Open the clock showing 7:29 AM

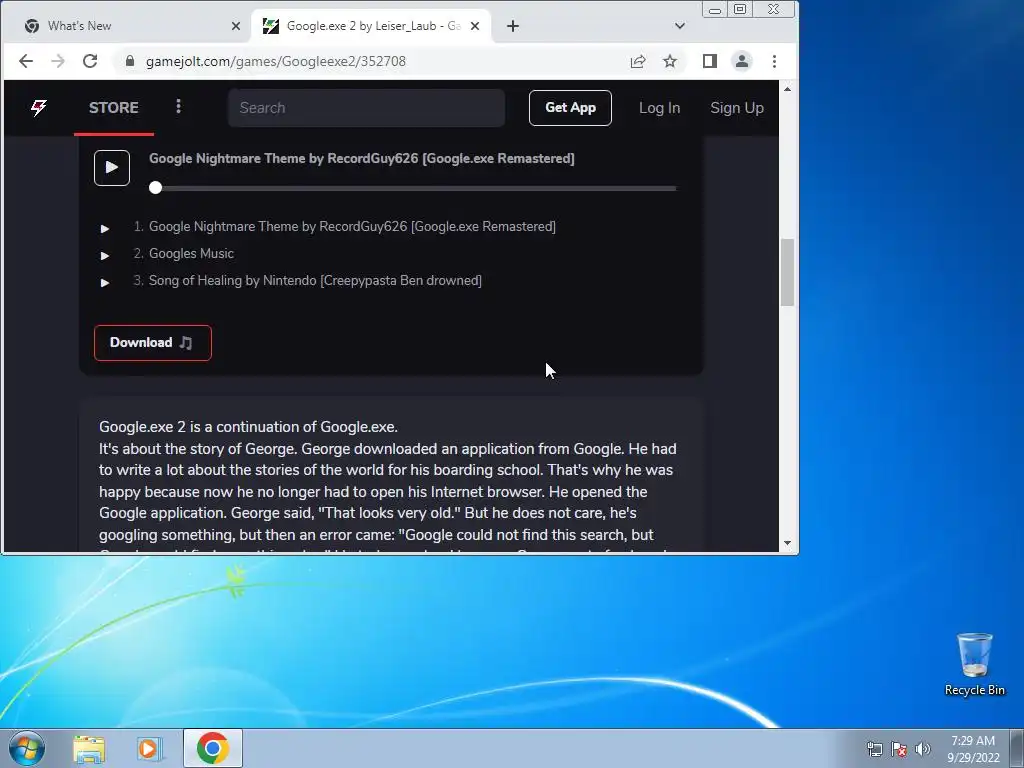tap(973, 748)
